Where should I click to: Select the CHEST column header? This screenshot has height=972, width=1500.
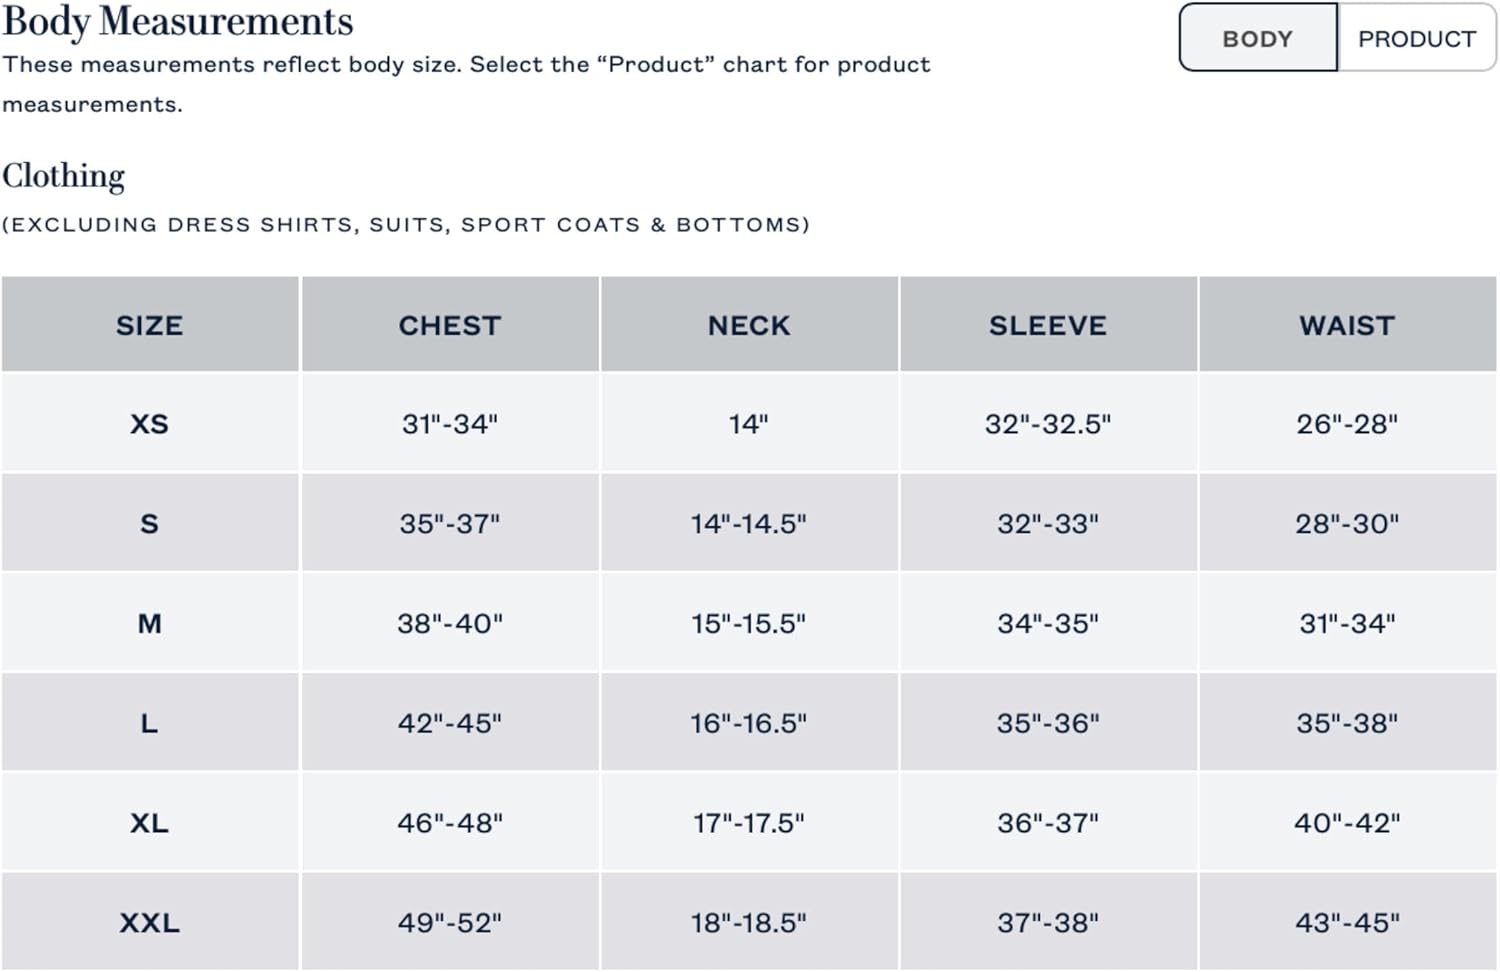[449, 324]
